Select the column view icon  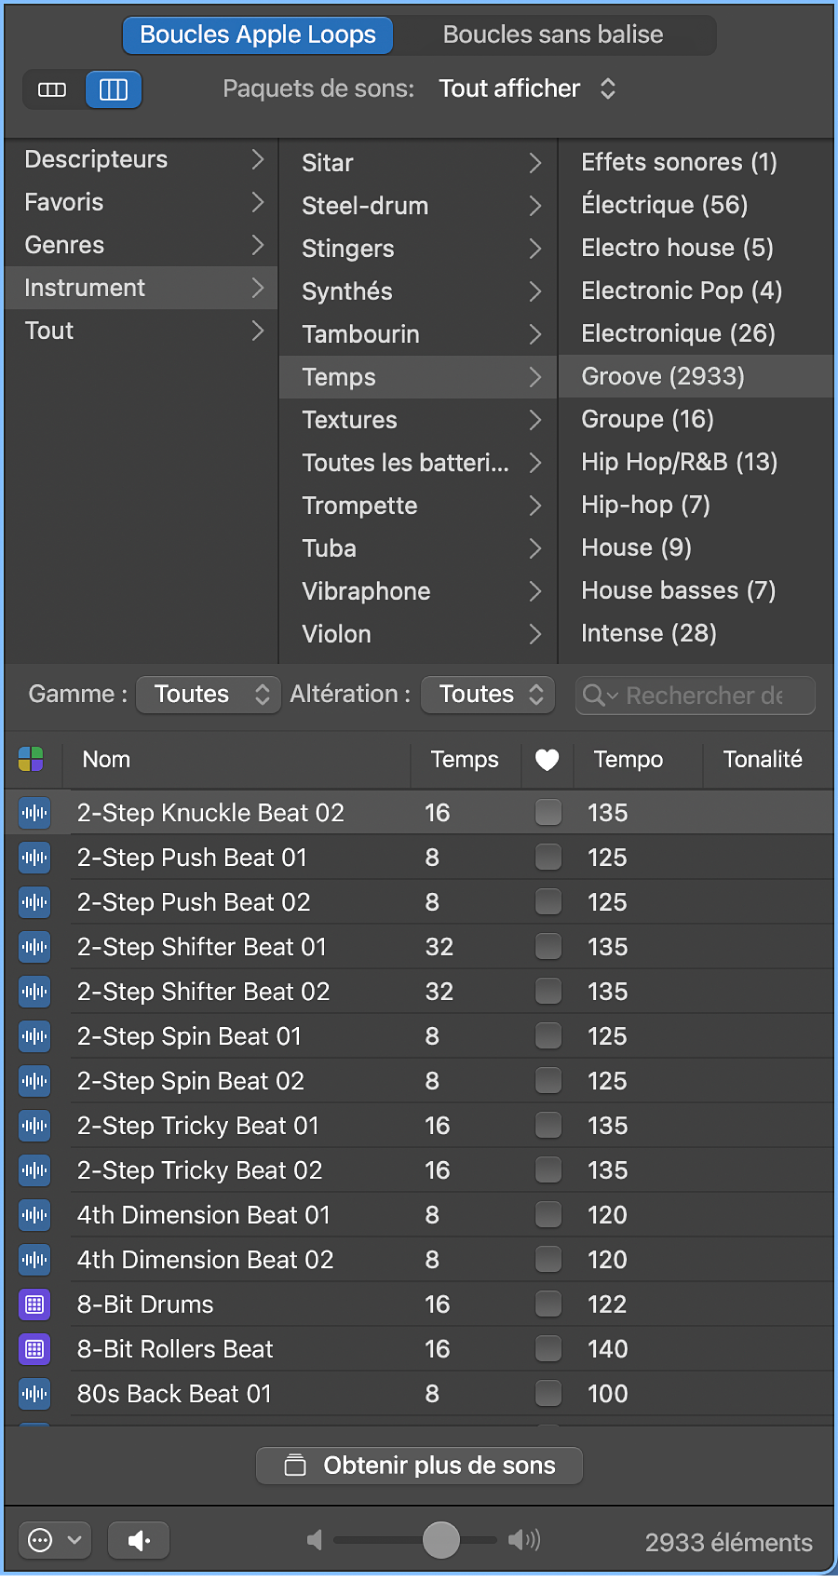[x=113, y=90]
